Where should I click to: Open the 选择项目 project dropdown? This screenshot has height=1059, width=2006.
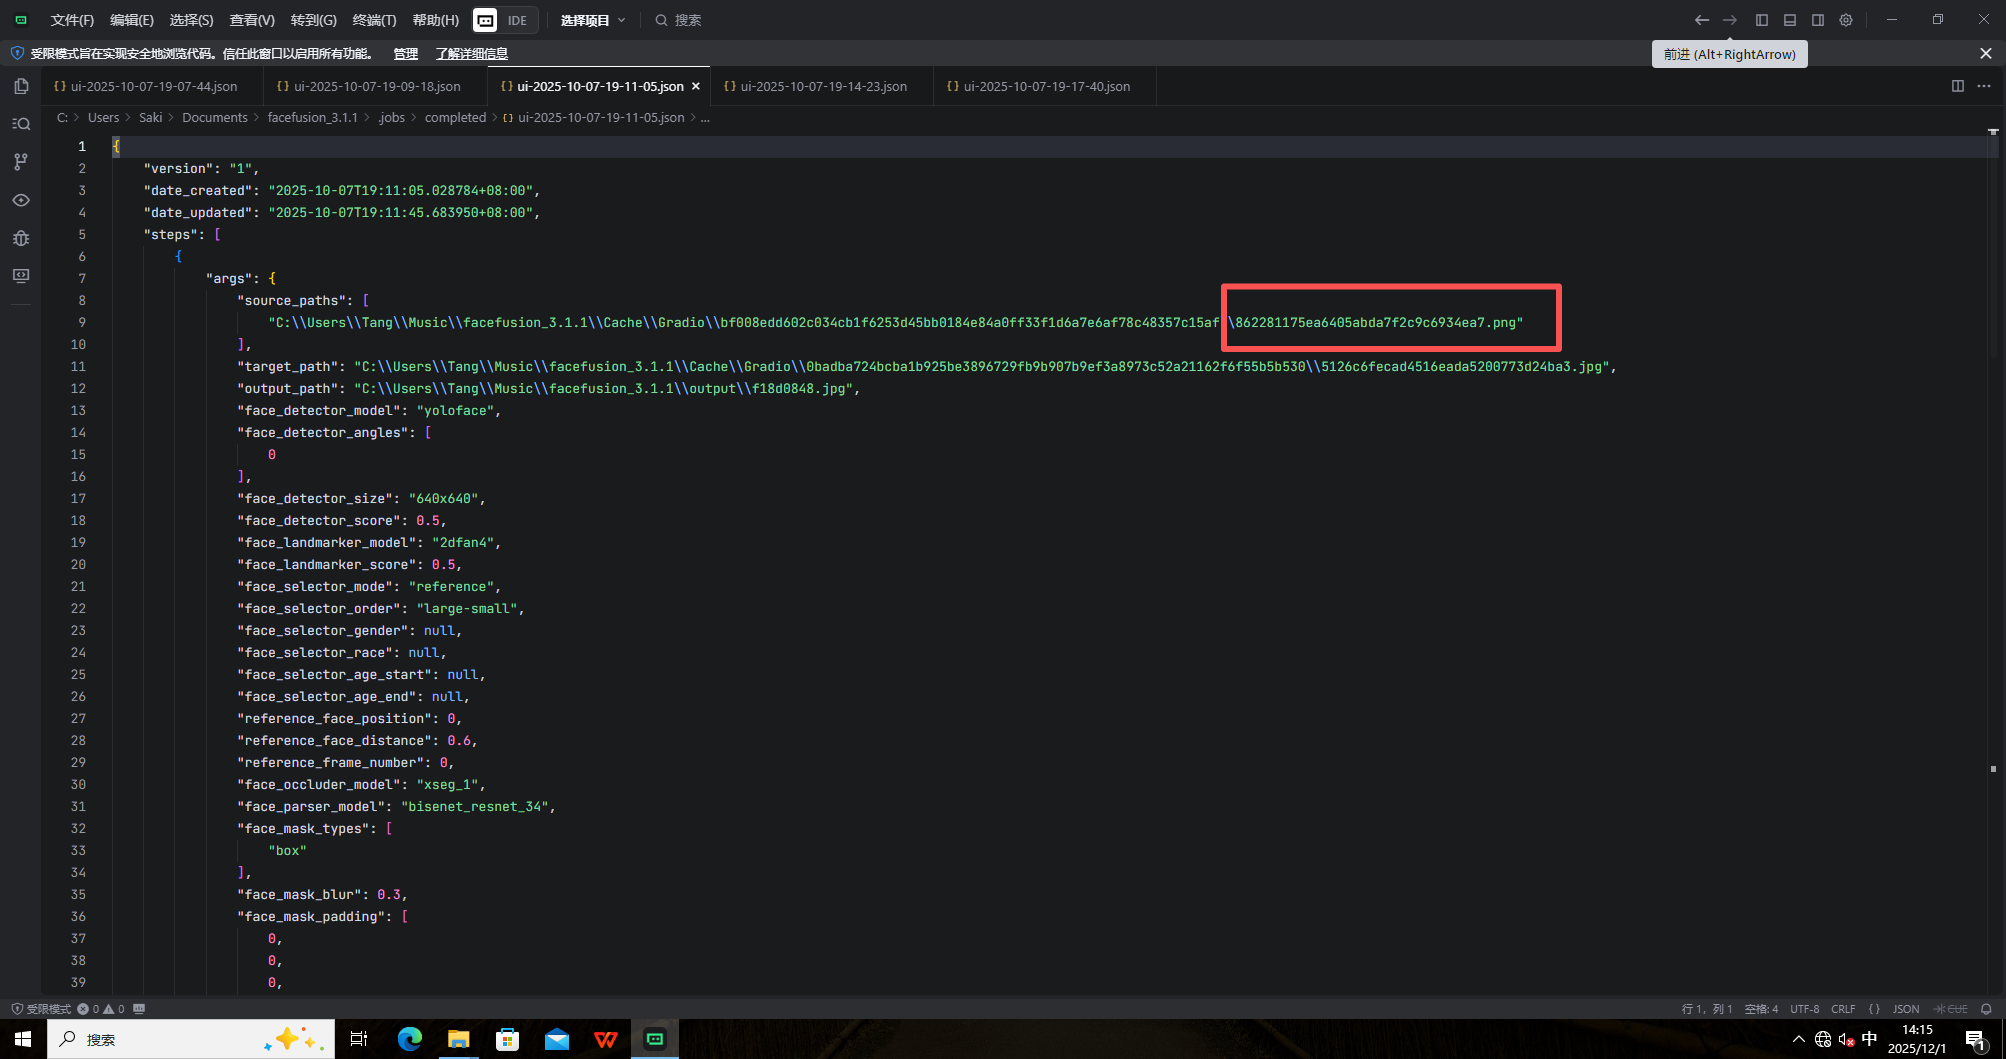593,20
